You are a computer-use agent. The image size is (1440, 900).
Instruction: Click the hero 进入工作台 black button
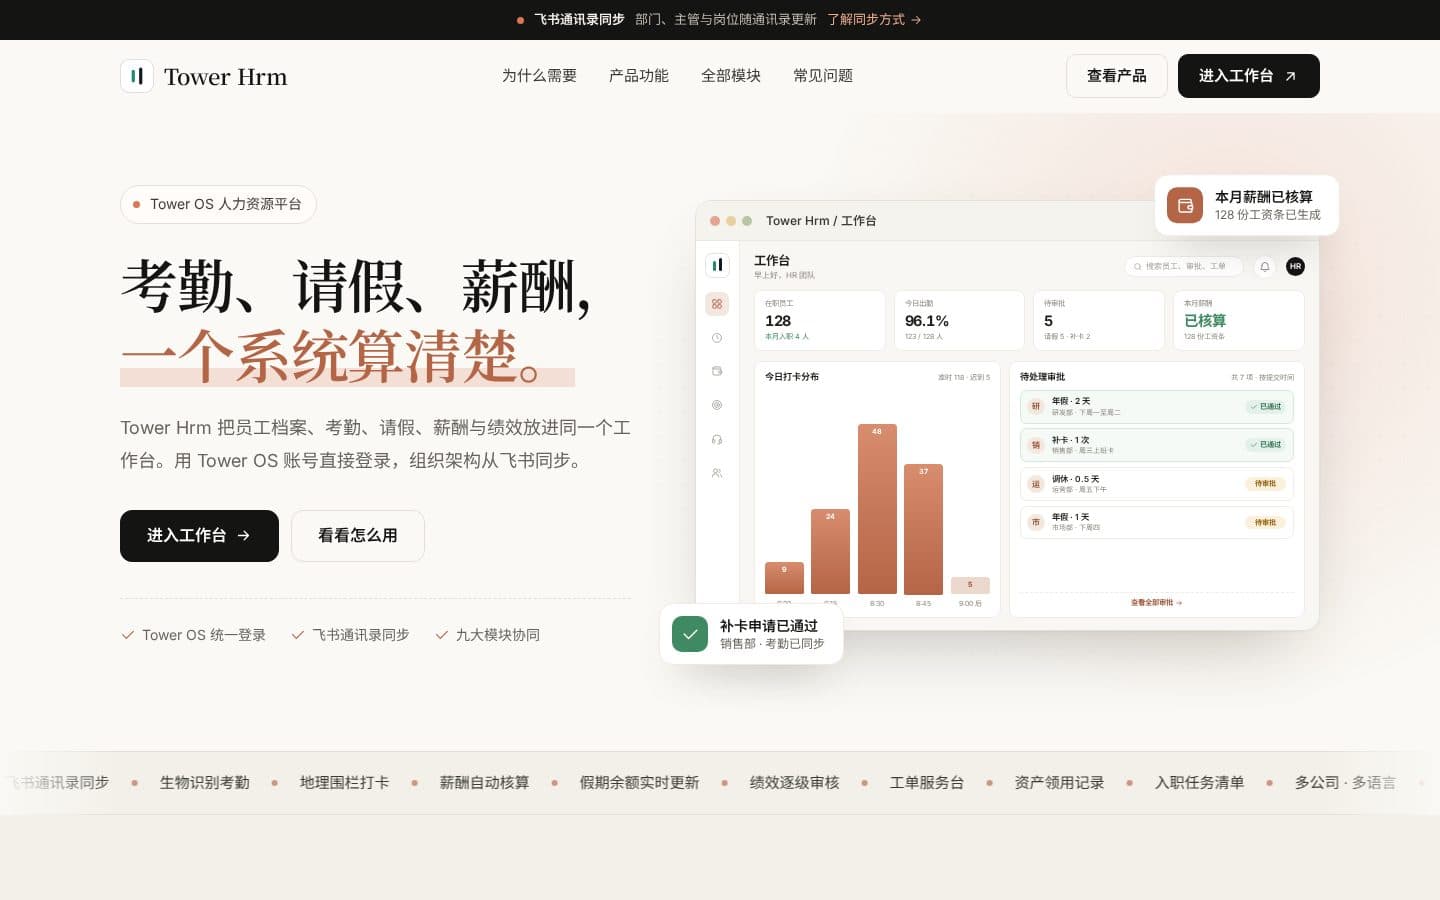199,536
